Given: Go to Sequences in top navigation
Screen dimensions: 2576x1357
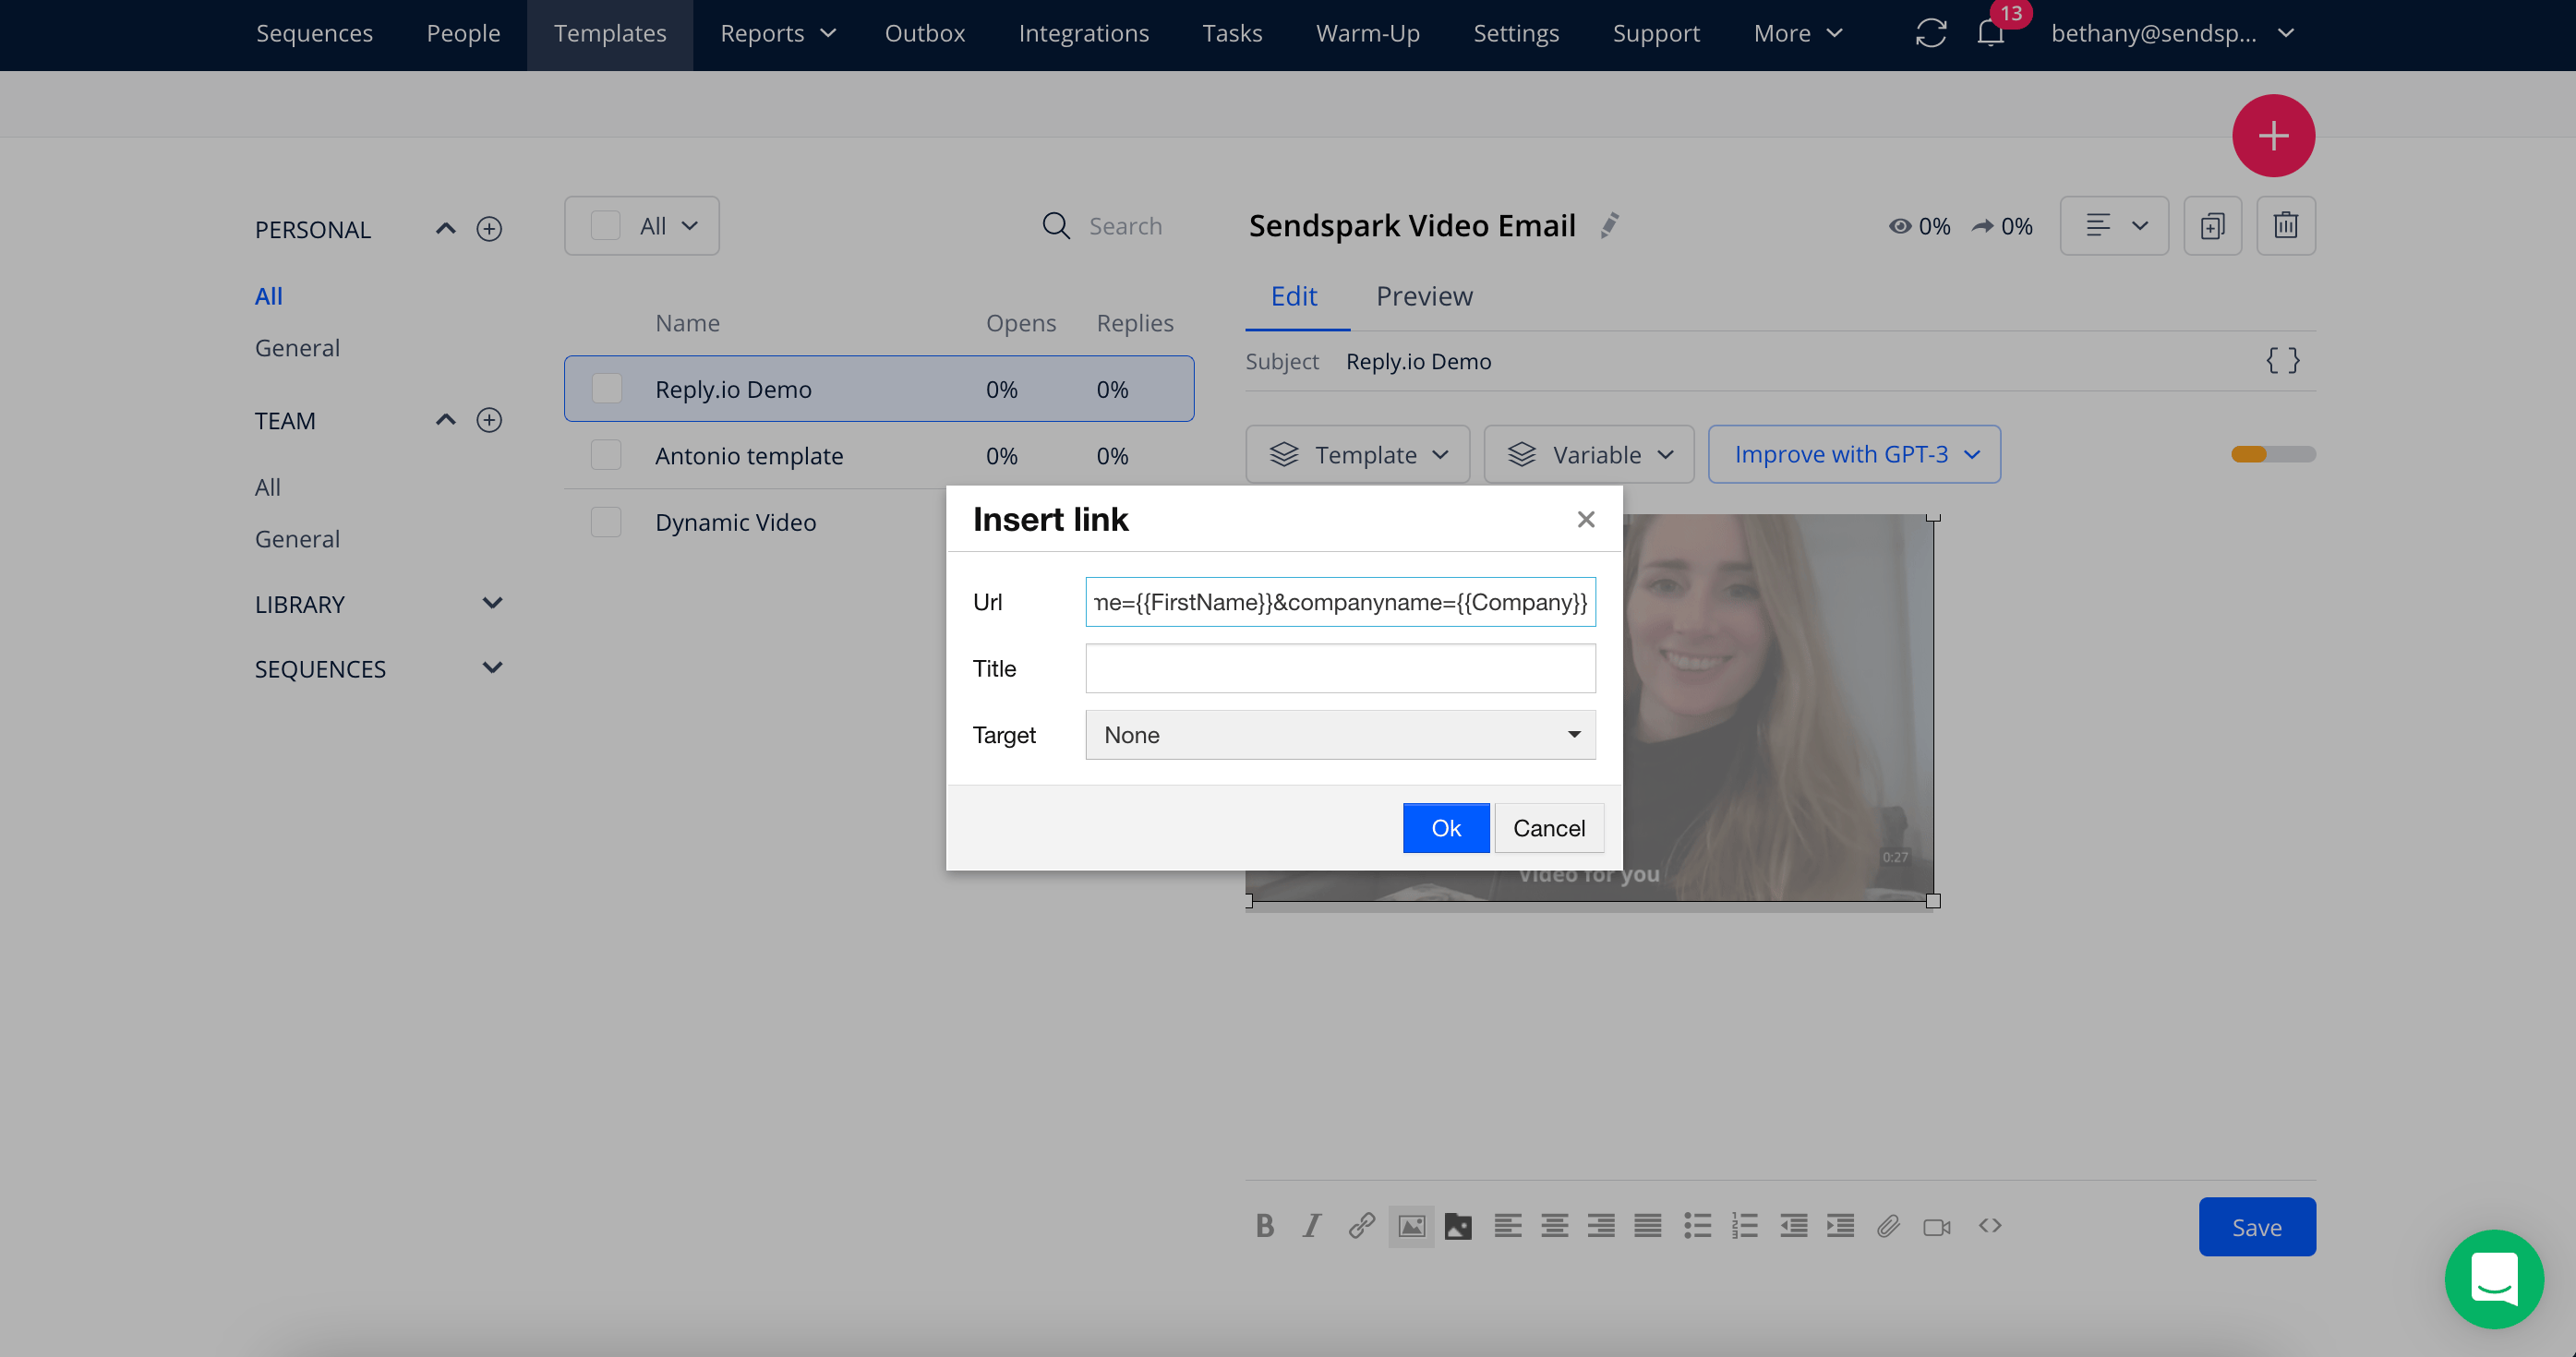Looking at the screenshot, I should (x=314, y=33).
